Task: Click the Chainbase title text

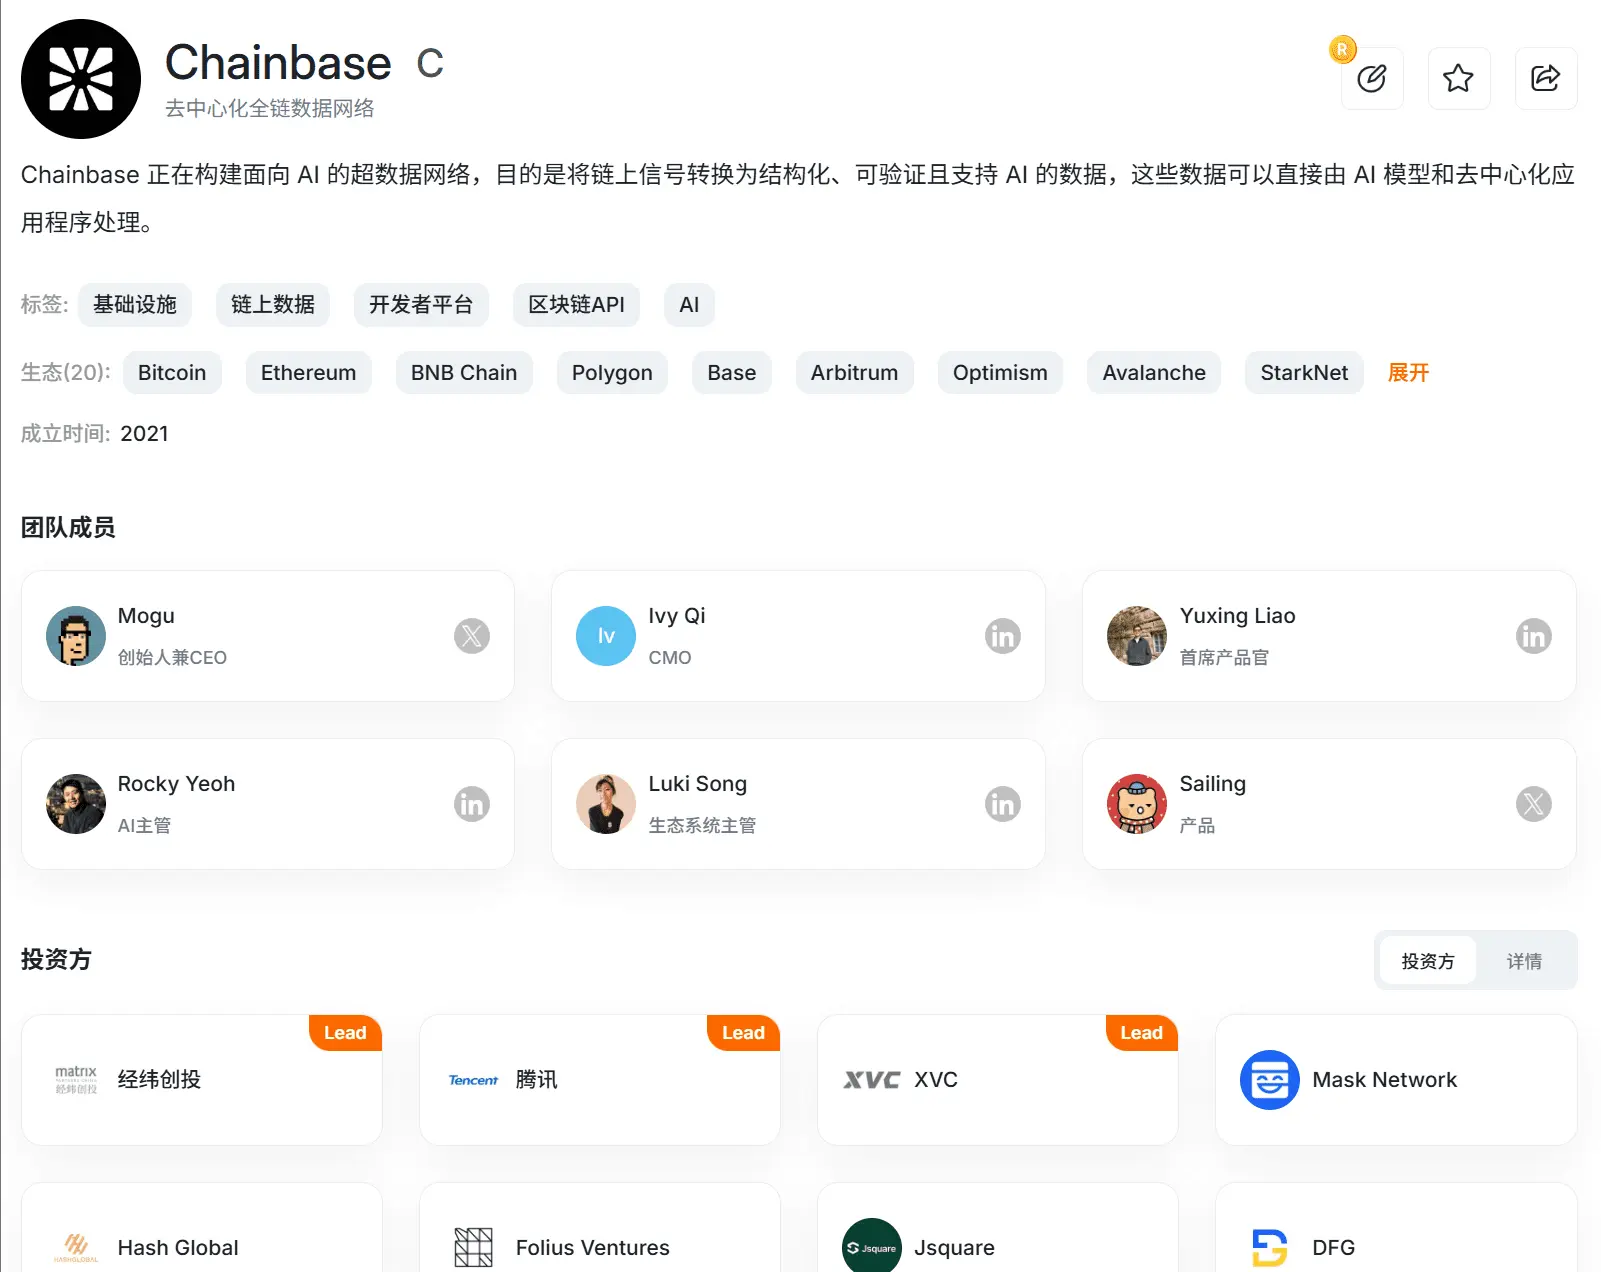Action: coord(278,63)
